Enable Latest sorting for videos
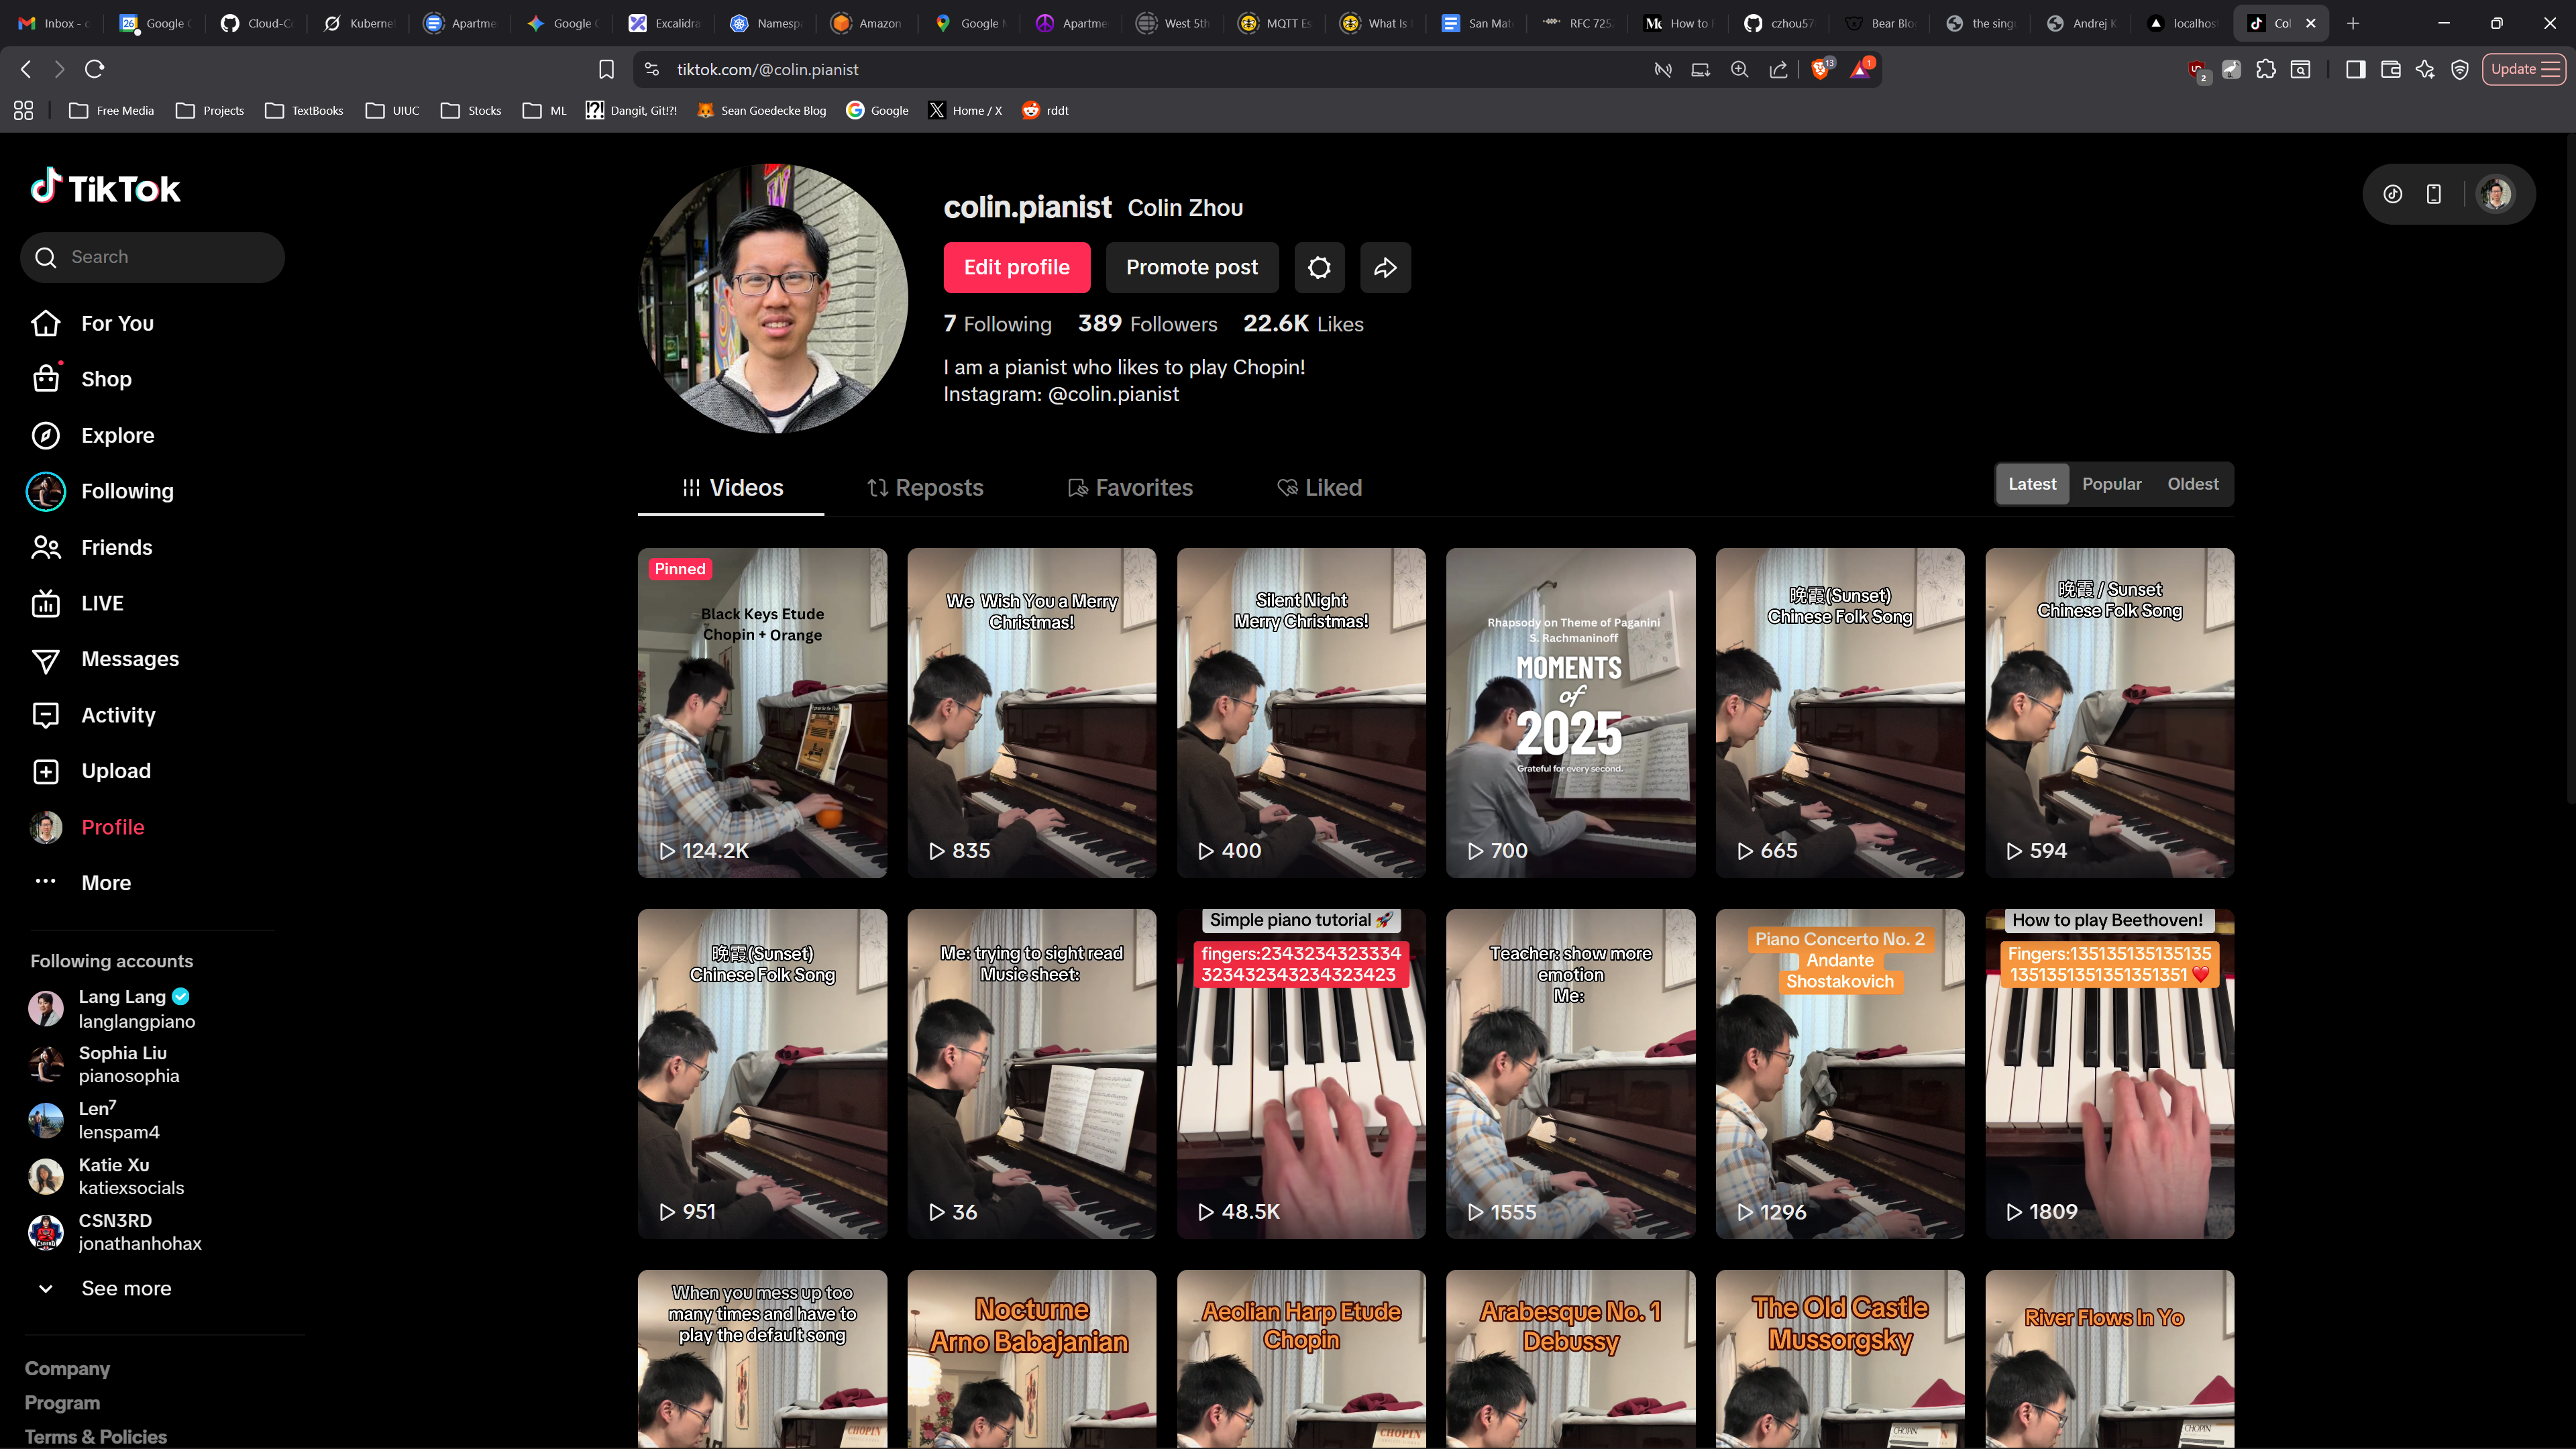Screen dimensions: 2576x1449 pos(2032,484)
